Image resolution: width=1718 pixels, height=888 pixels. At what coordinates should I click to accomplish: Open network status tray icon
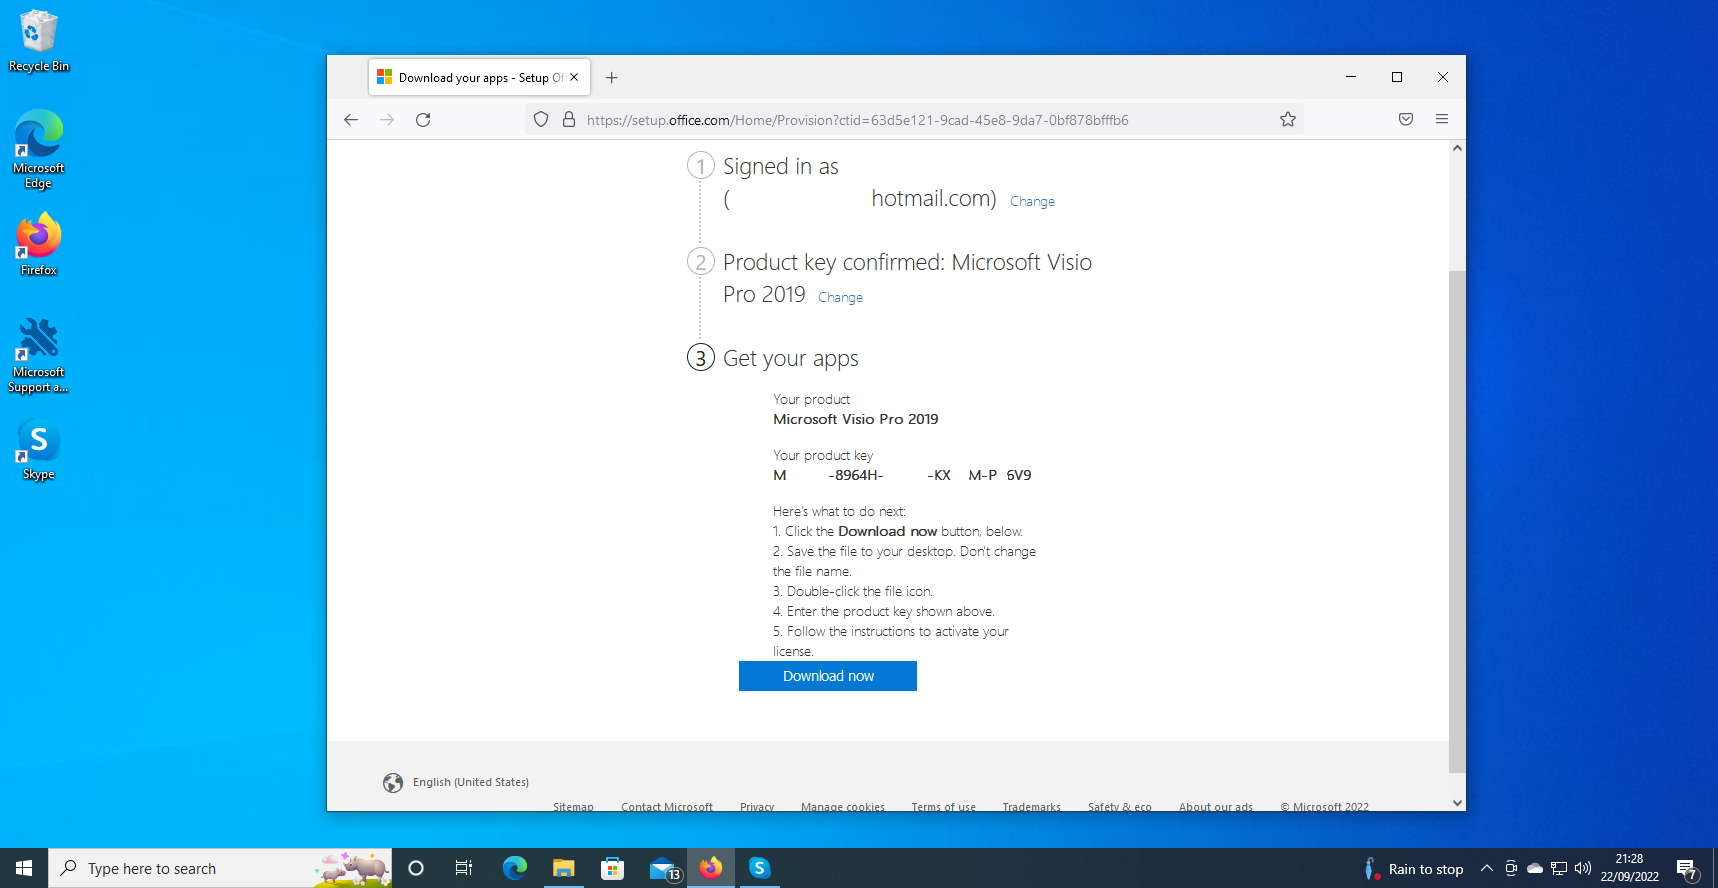coord(1559,868)
